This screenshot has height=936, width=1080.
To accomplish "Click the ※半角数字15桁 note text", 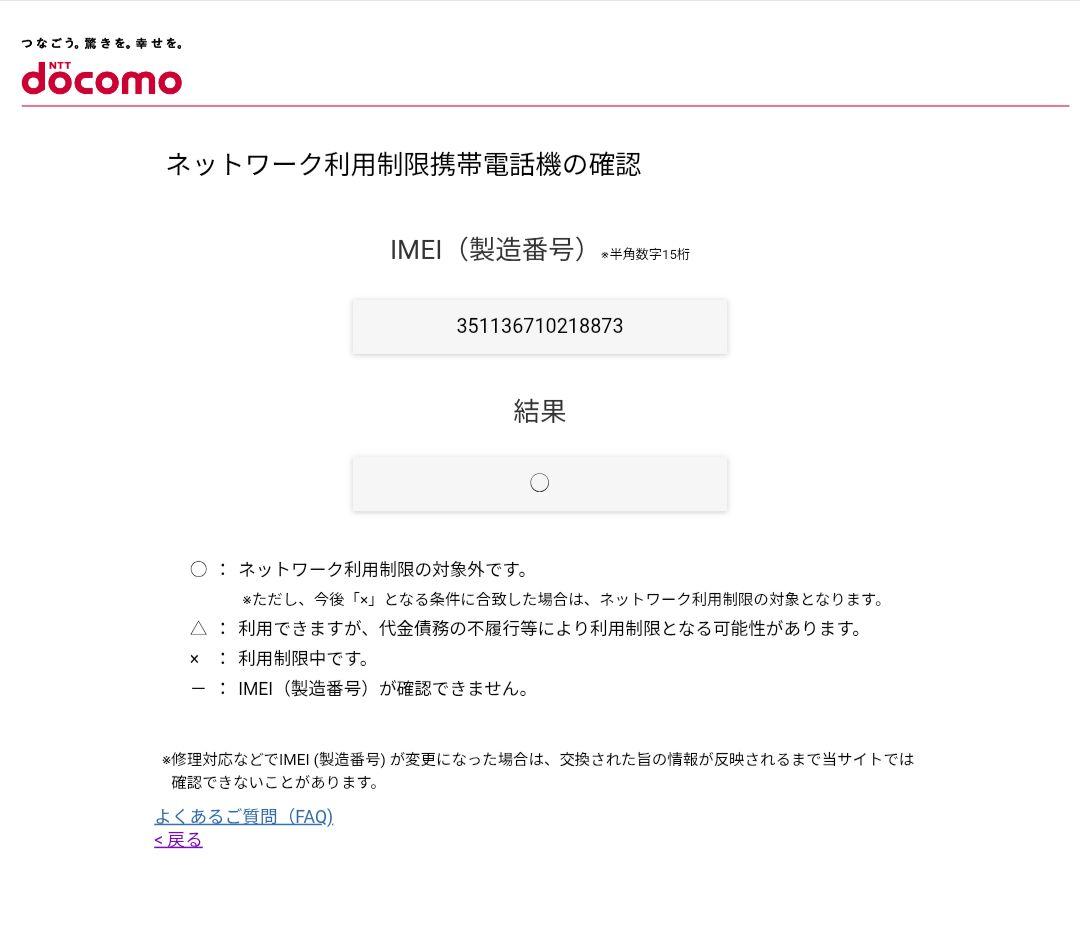I will (x=647, y=255).
